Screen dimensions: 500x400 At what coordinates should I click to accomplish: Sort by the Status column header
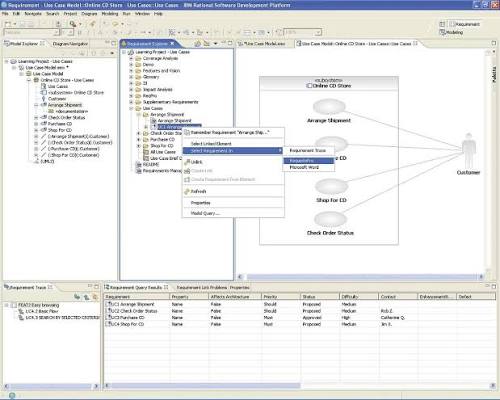(320, 297)
